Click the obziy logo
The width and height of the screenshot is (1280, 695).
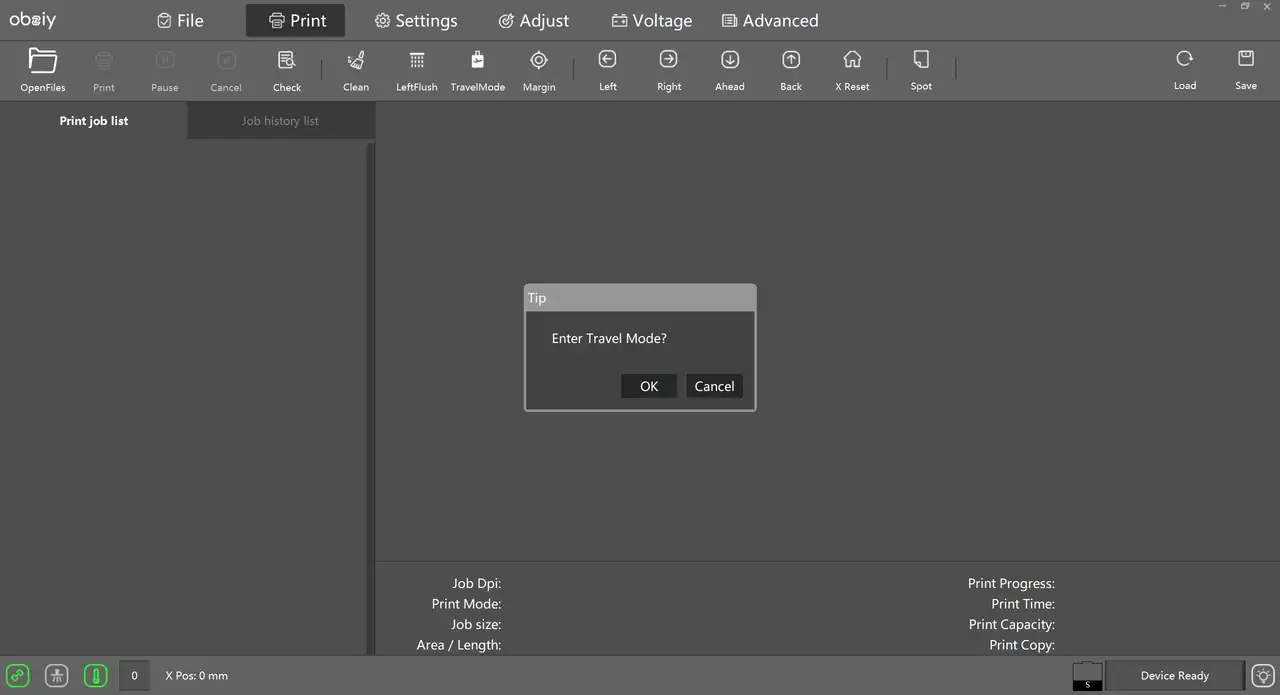33,20
